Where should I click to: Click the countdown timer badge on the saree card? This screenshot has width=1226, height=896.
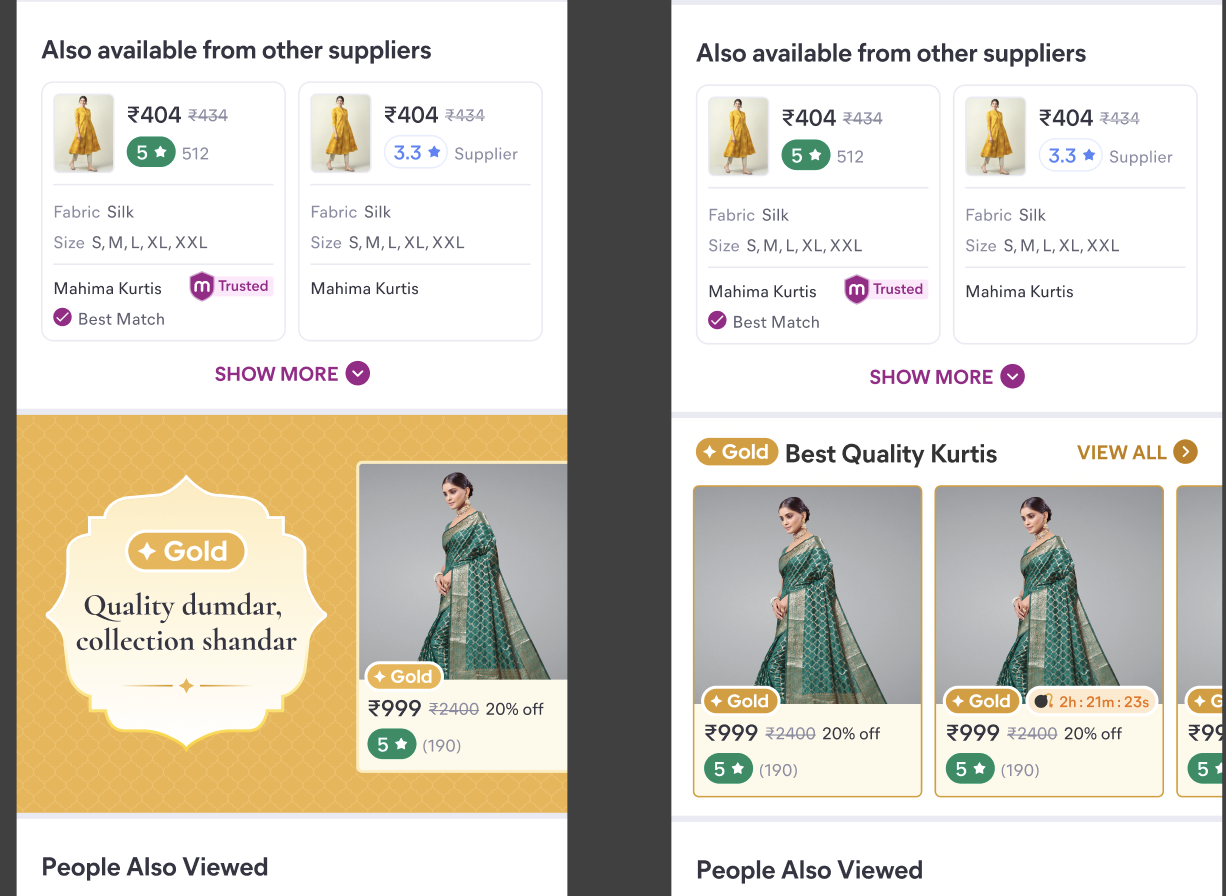(x=1091, y=701)
